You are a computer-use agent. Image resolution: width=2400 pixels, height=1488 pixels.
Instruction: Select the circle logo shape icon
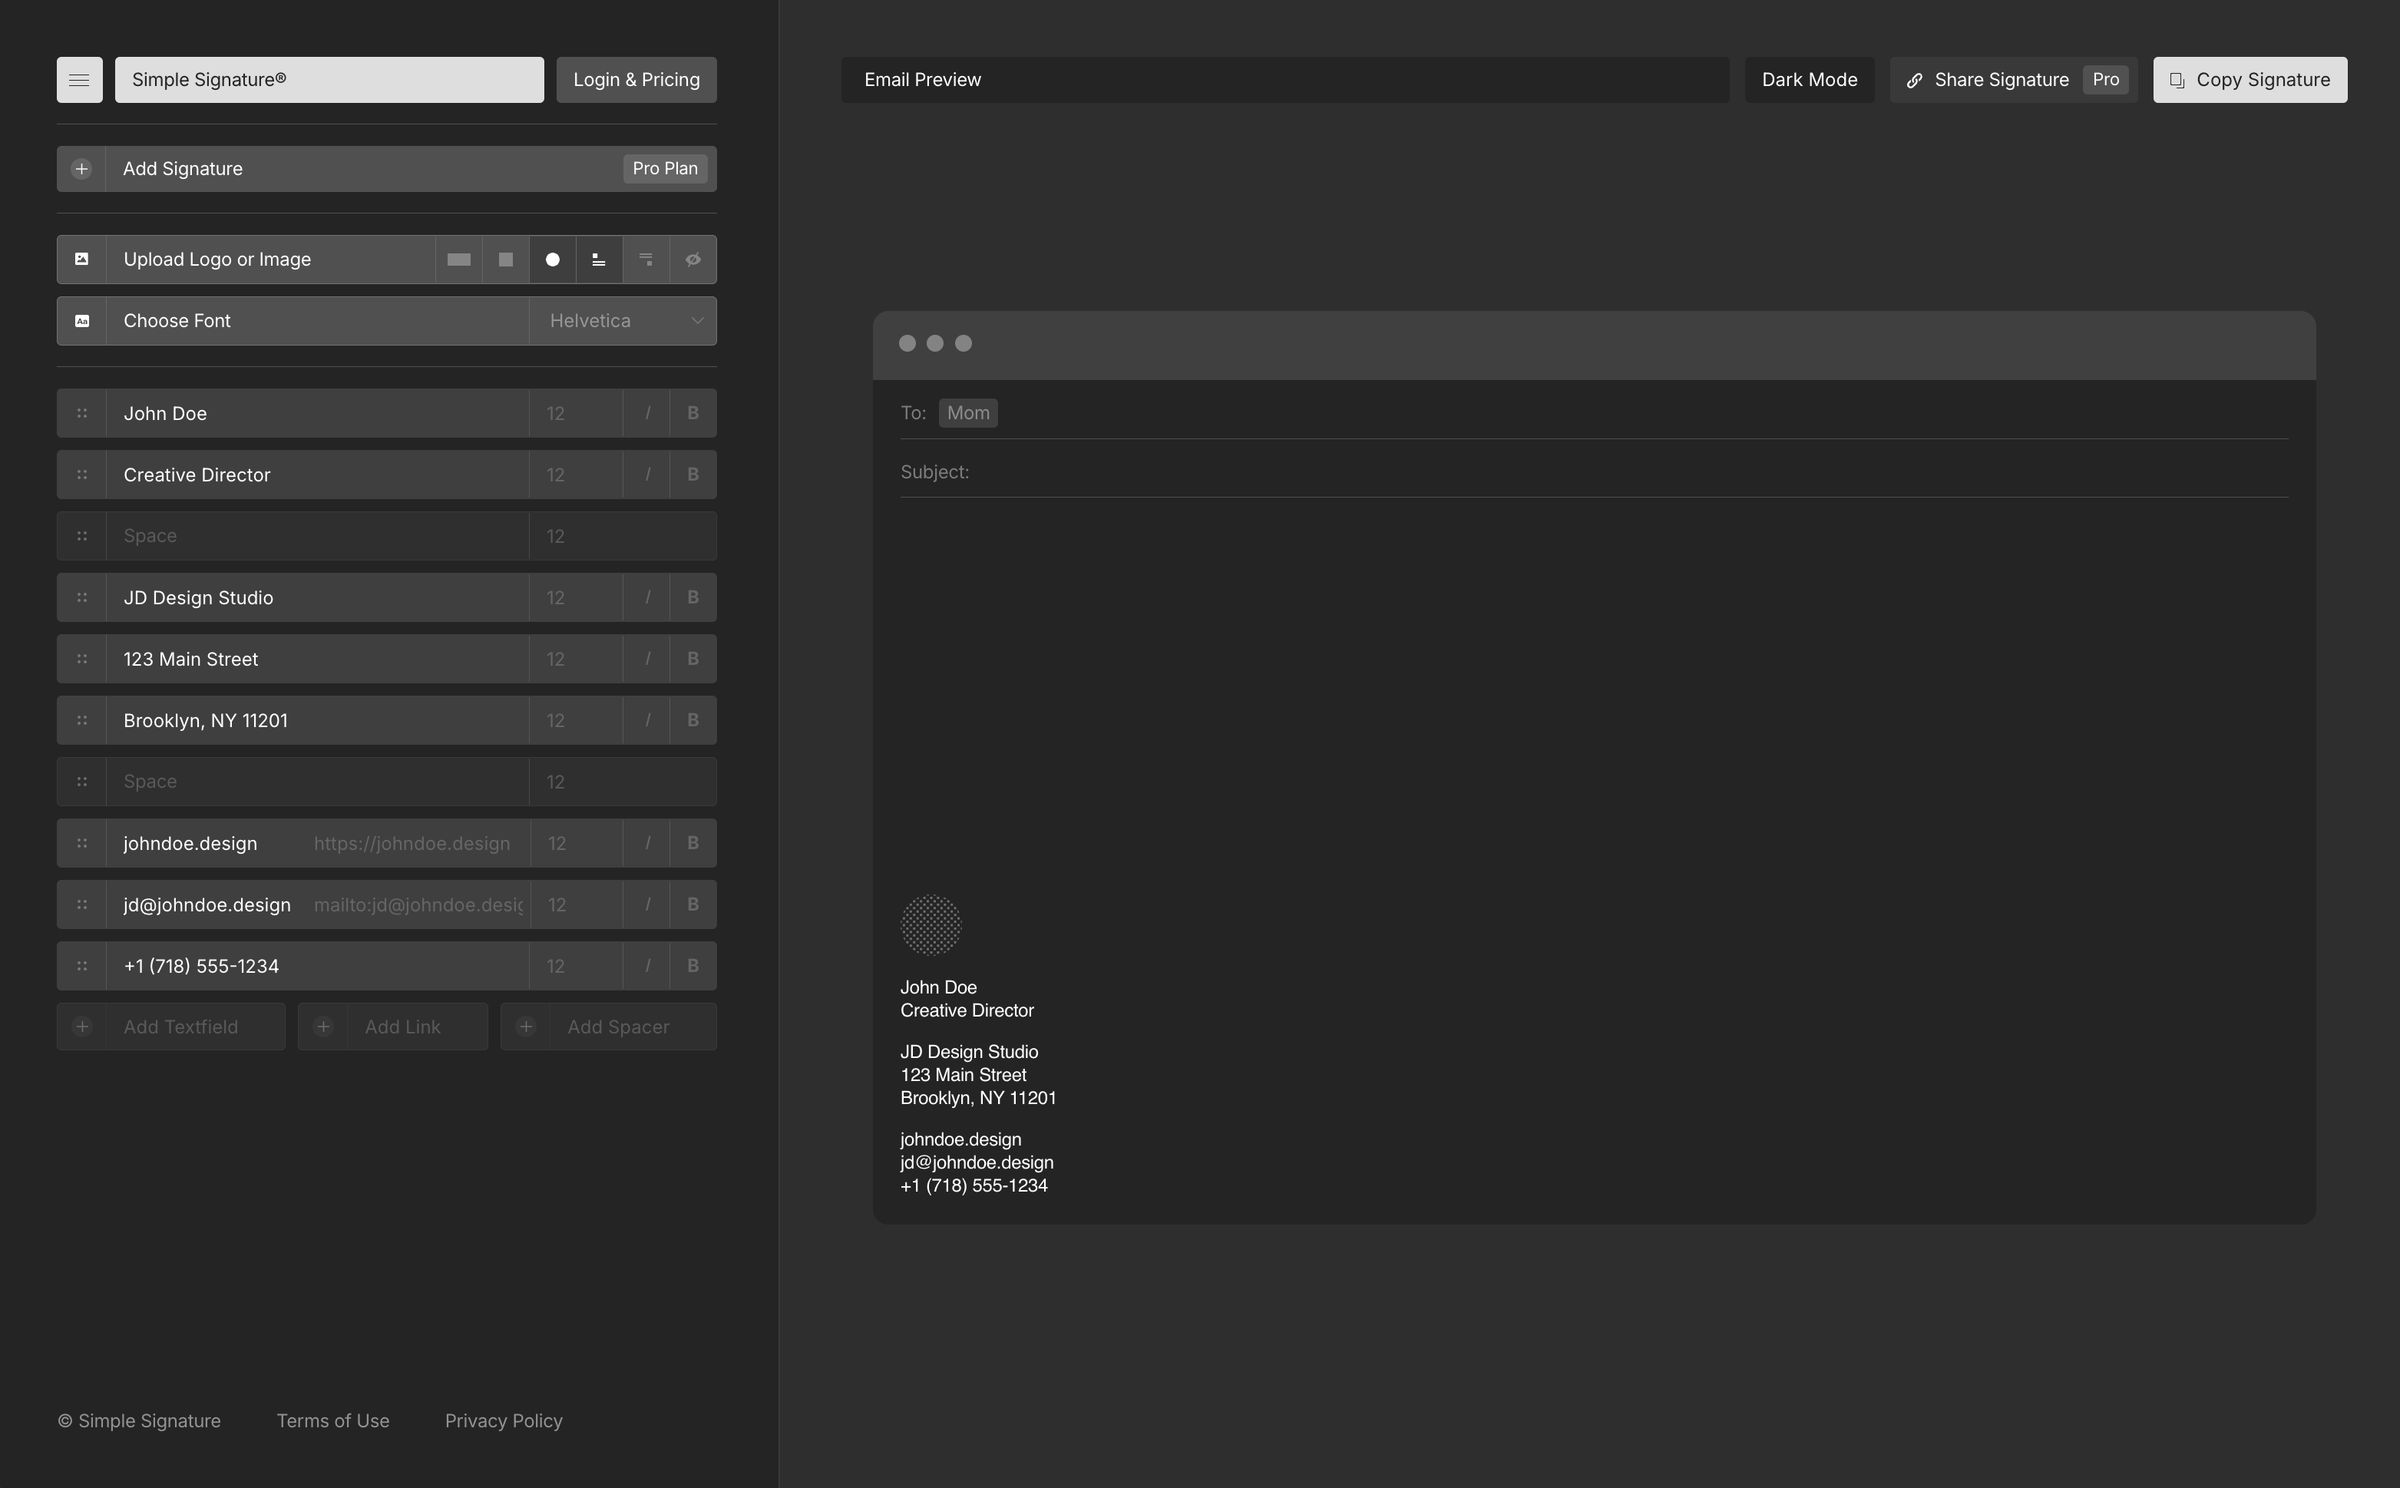(x=552, y=260)
